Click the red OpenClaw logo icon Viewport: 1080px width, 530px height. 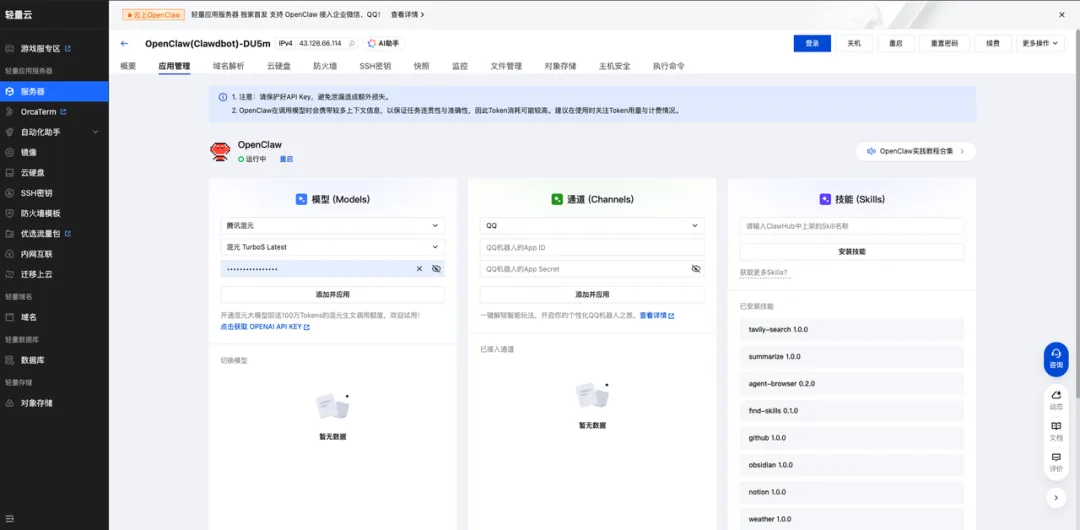point(220,152)
